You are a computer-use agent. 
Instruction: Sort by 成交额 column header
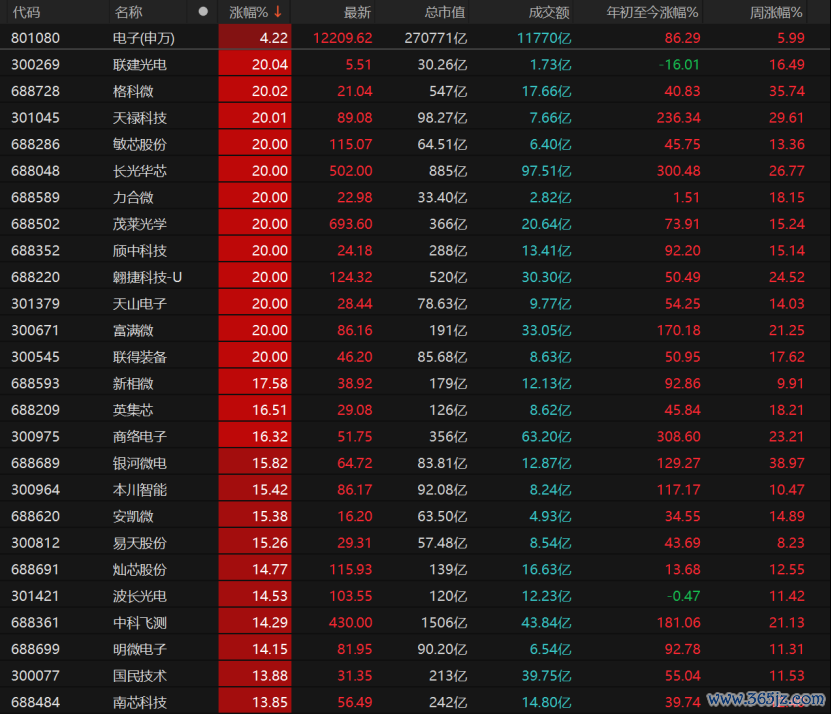(549, 12)
